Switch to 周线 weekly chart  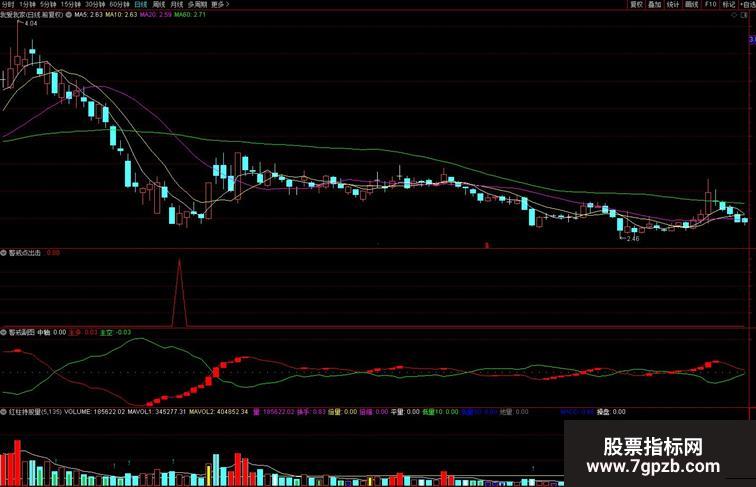pos(159,4)
